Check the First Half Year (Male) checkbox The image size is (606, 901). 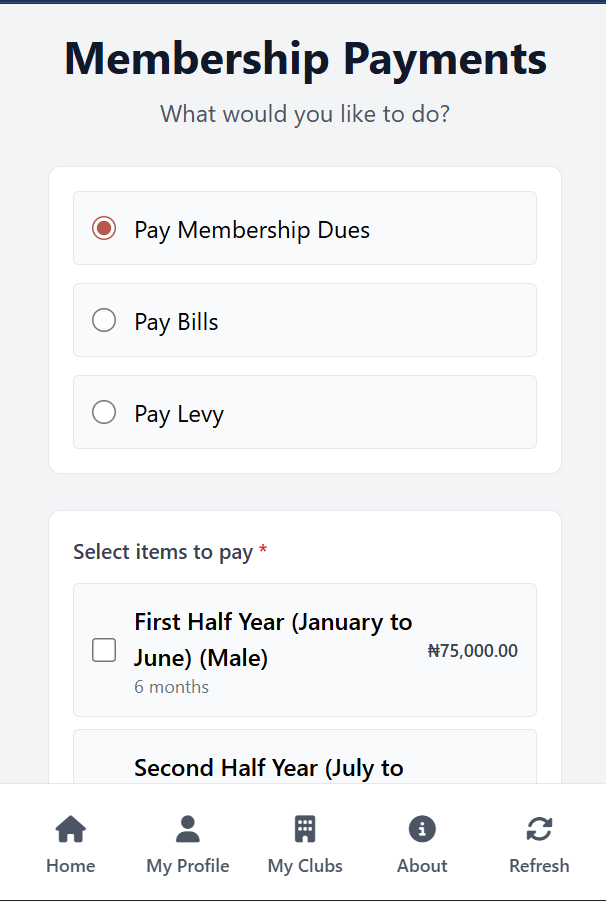(x=103, y=650)
